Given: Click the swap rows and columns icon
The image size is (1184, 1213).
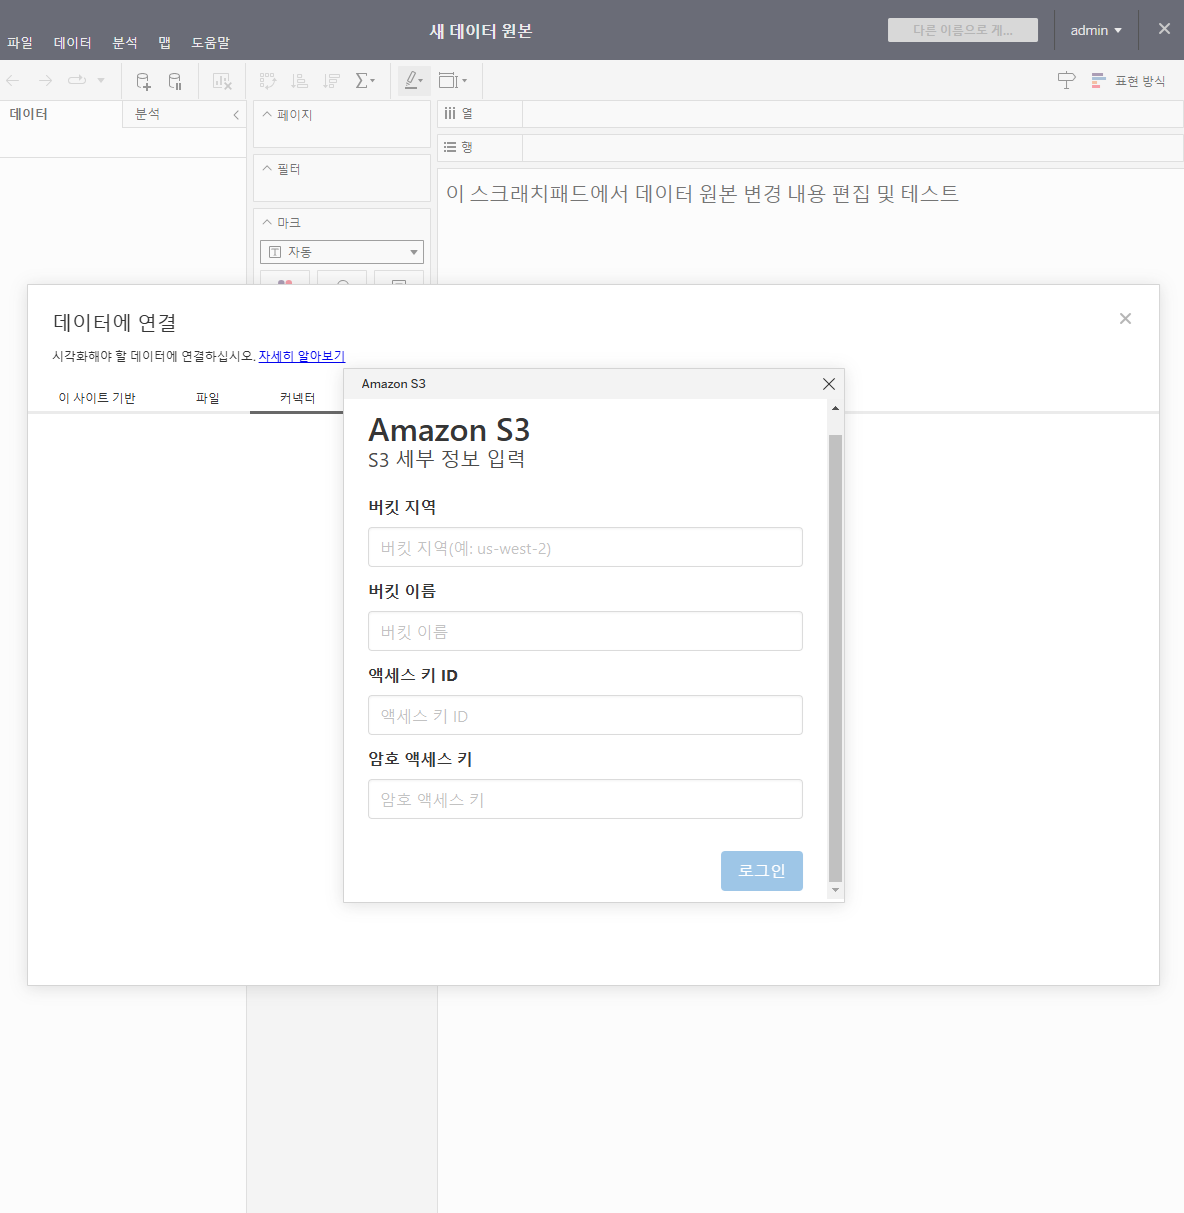Looking at the screenshot, I should point(268,81).
